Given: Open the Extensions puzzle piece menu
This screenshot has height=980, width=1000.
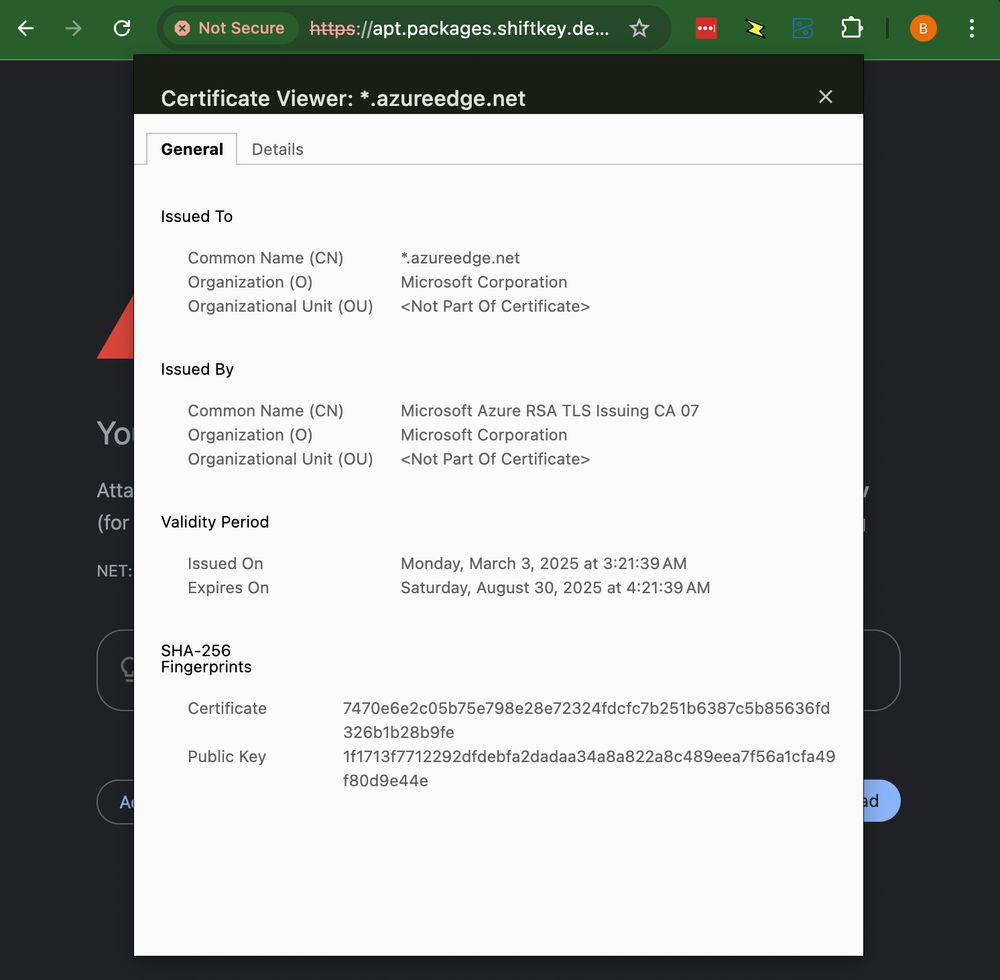Looking at the screenshot, I should pyautogui.click(x=851, y=28).
